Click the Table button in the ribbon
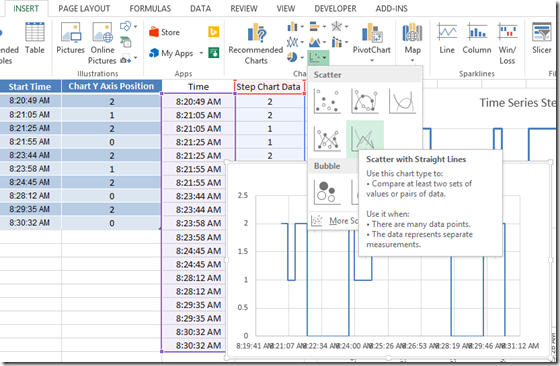 35,39
